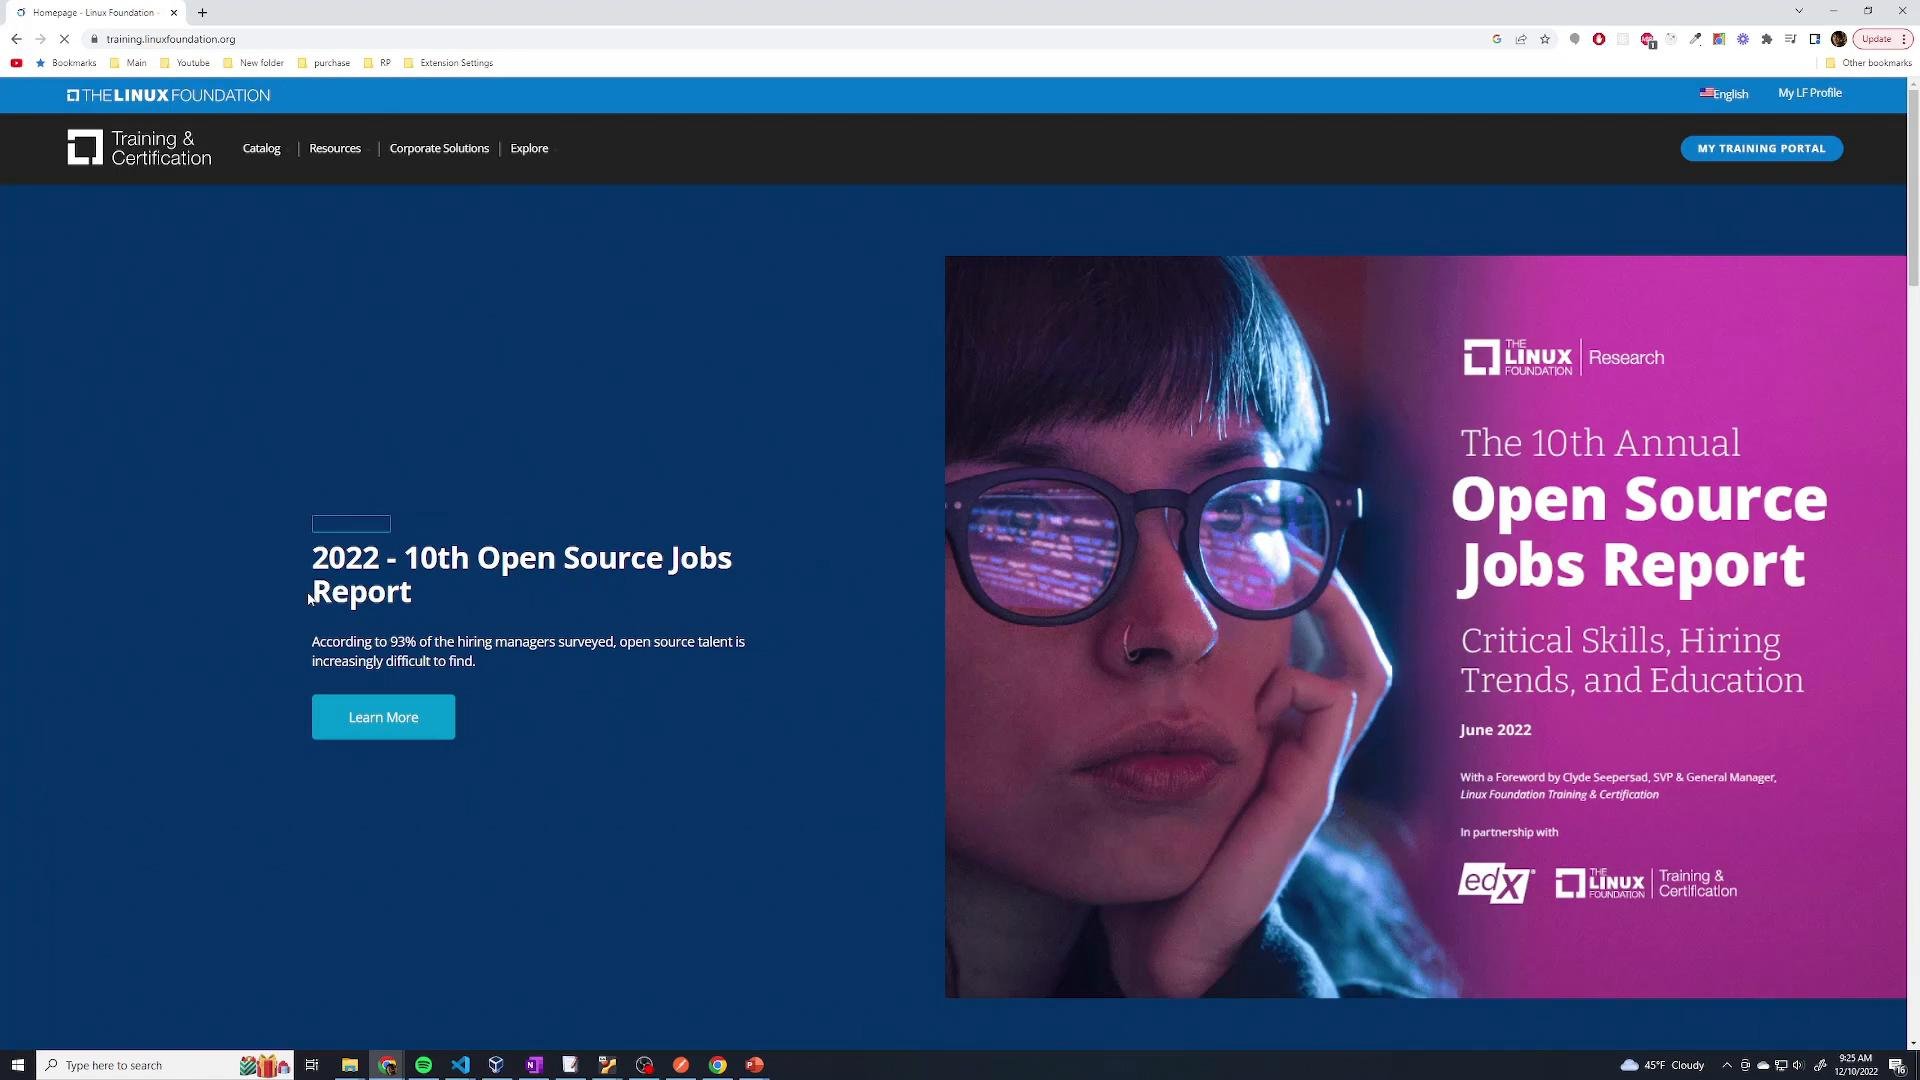Bookmark this page with the star icon
1920x1080 pixels.
click(1545, 39)
